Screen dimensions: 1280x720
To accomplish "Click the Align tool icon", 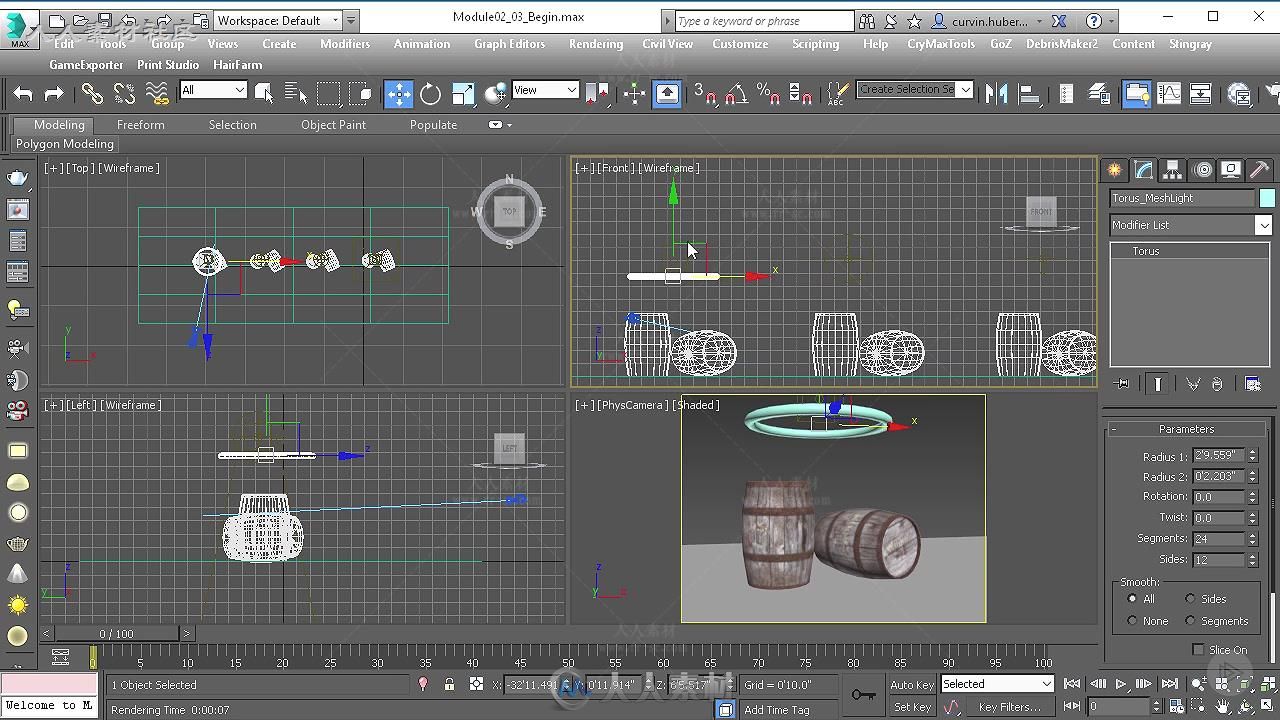I will pos(1028,94).
